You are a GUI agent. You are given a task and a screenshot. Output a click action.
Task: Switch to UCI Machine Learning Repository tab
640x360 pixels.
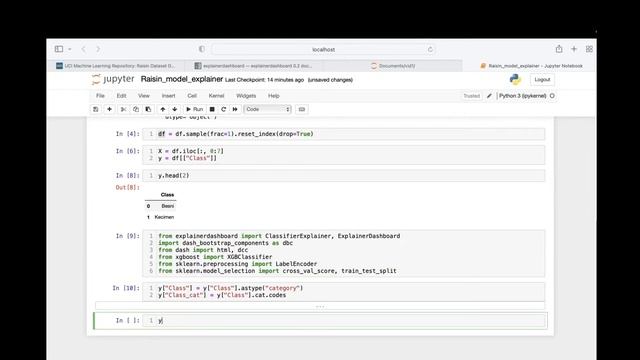click(x=116, y=66)
